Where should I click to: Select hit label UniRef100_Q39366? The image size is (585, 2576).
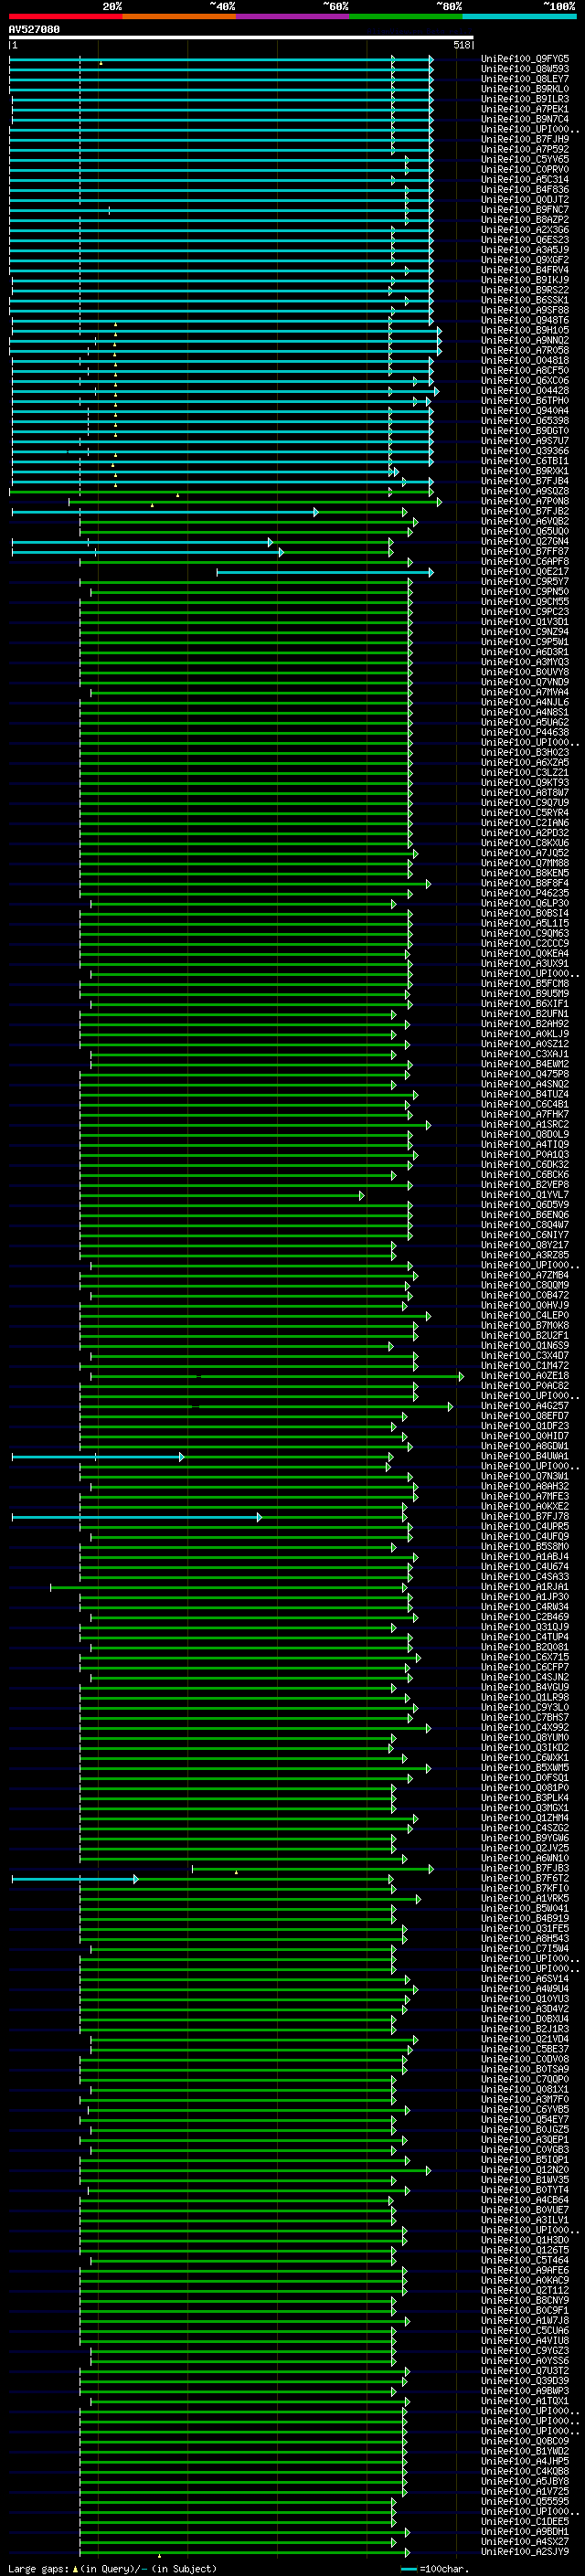[525, 451]
